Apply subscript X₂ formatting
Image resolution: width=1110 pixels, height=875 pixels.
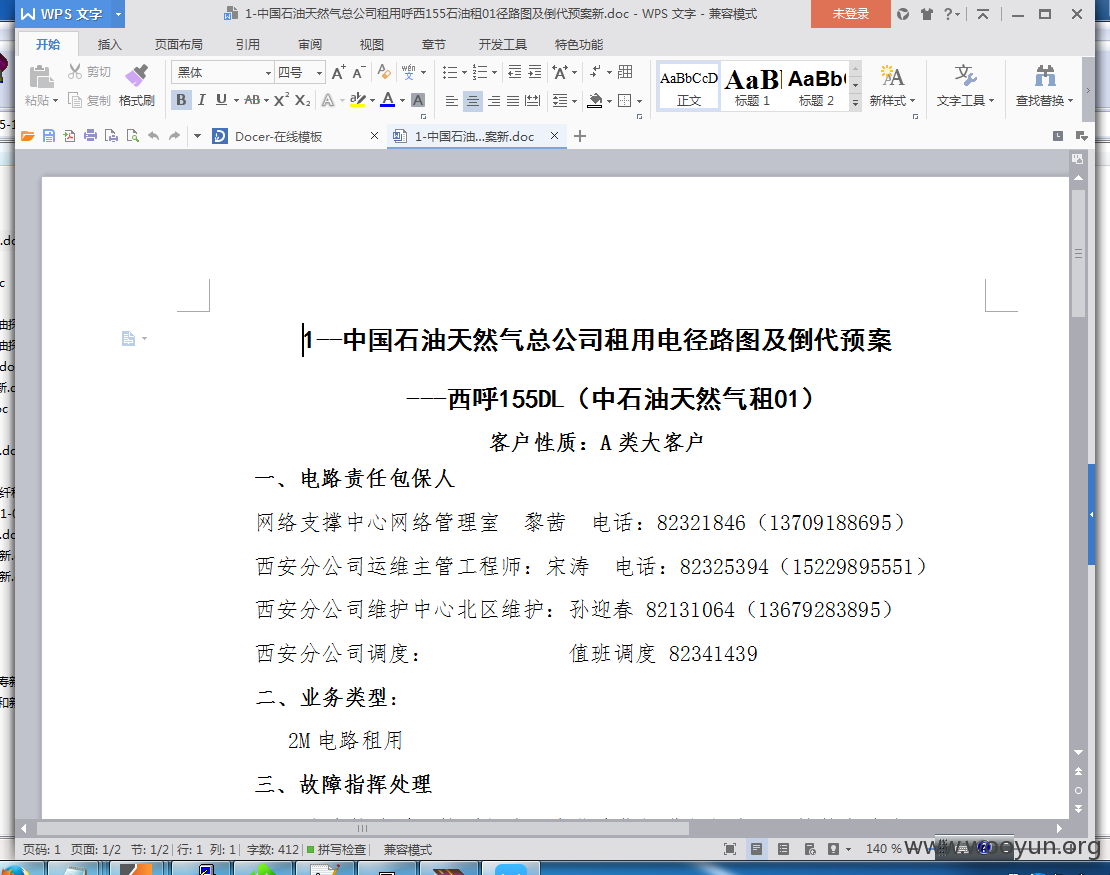302,100
